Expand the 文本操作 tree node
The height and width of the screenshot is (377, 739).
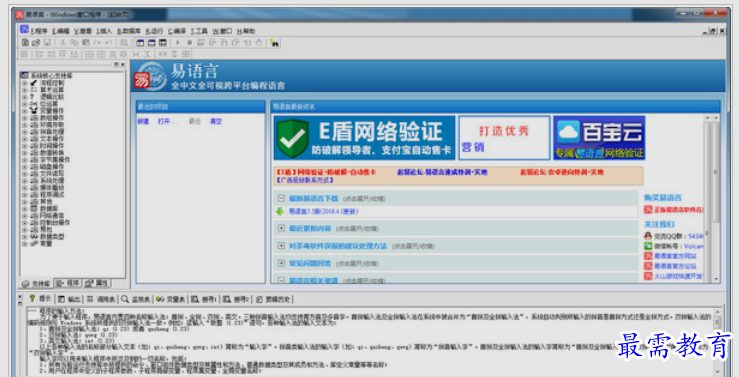(x=25, y=139)
